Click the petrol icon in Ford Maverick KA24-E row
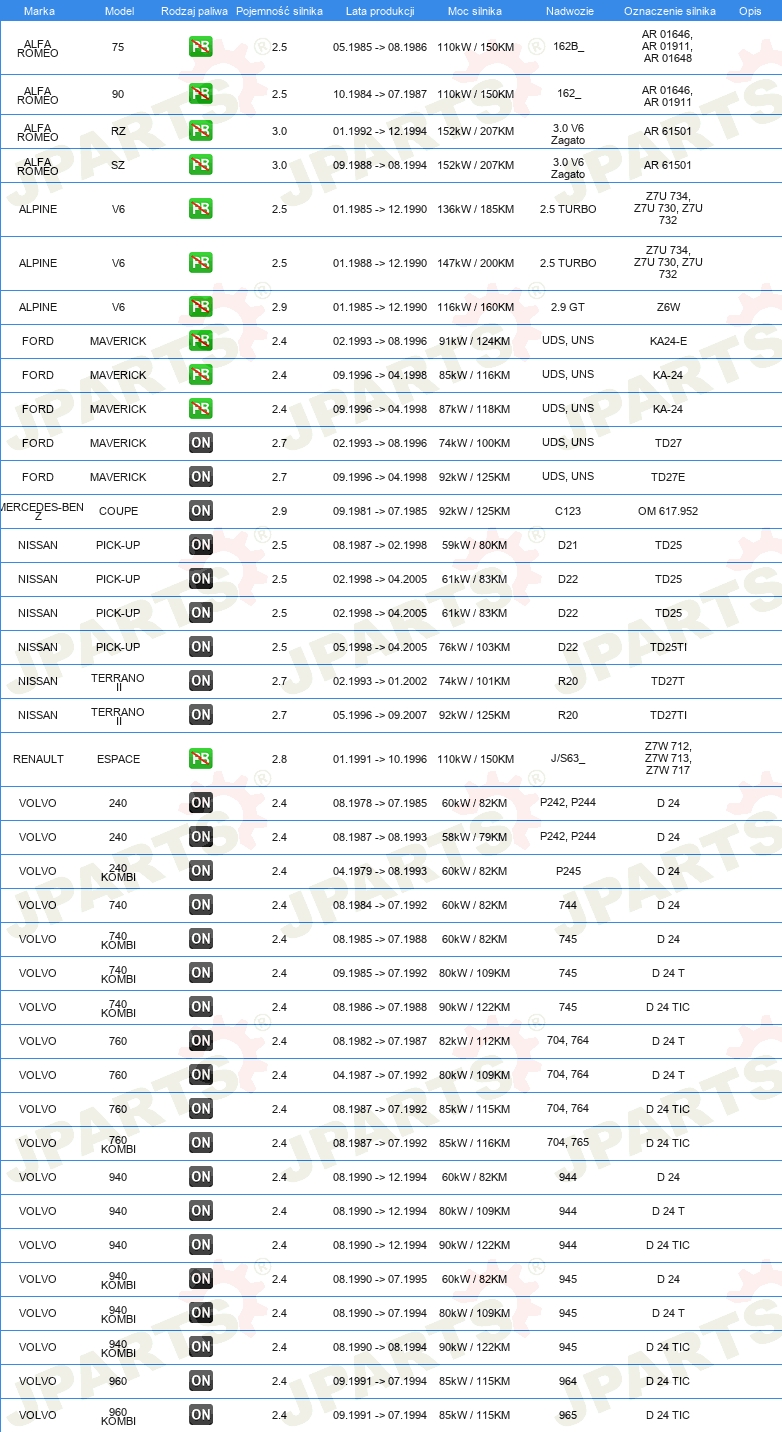The height and width of the screenshot is (1432, 782). tap(200, 341)
